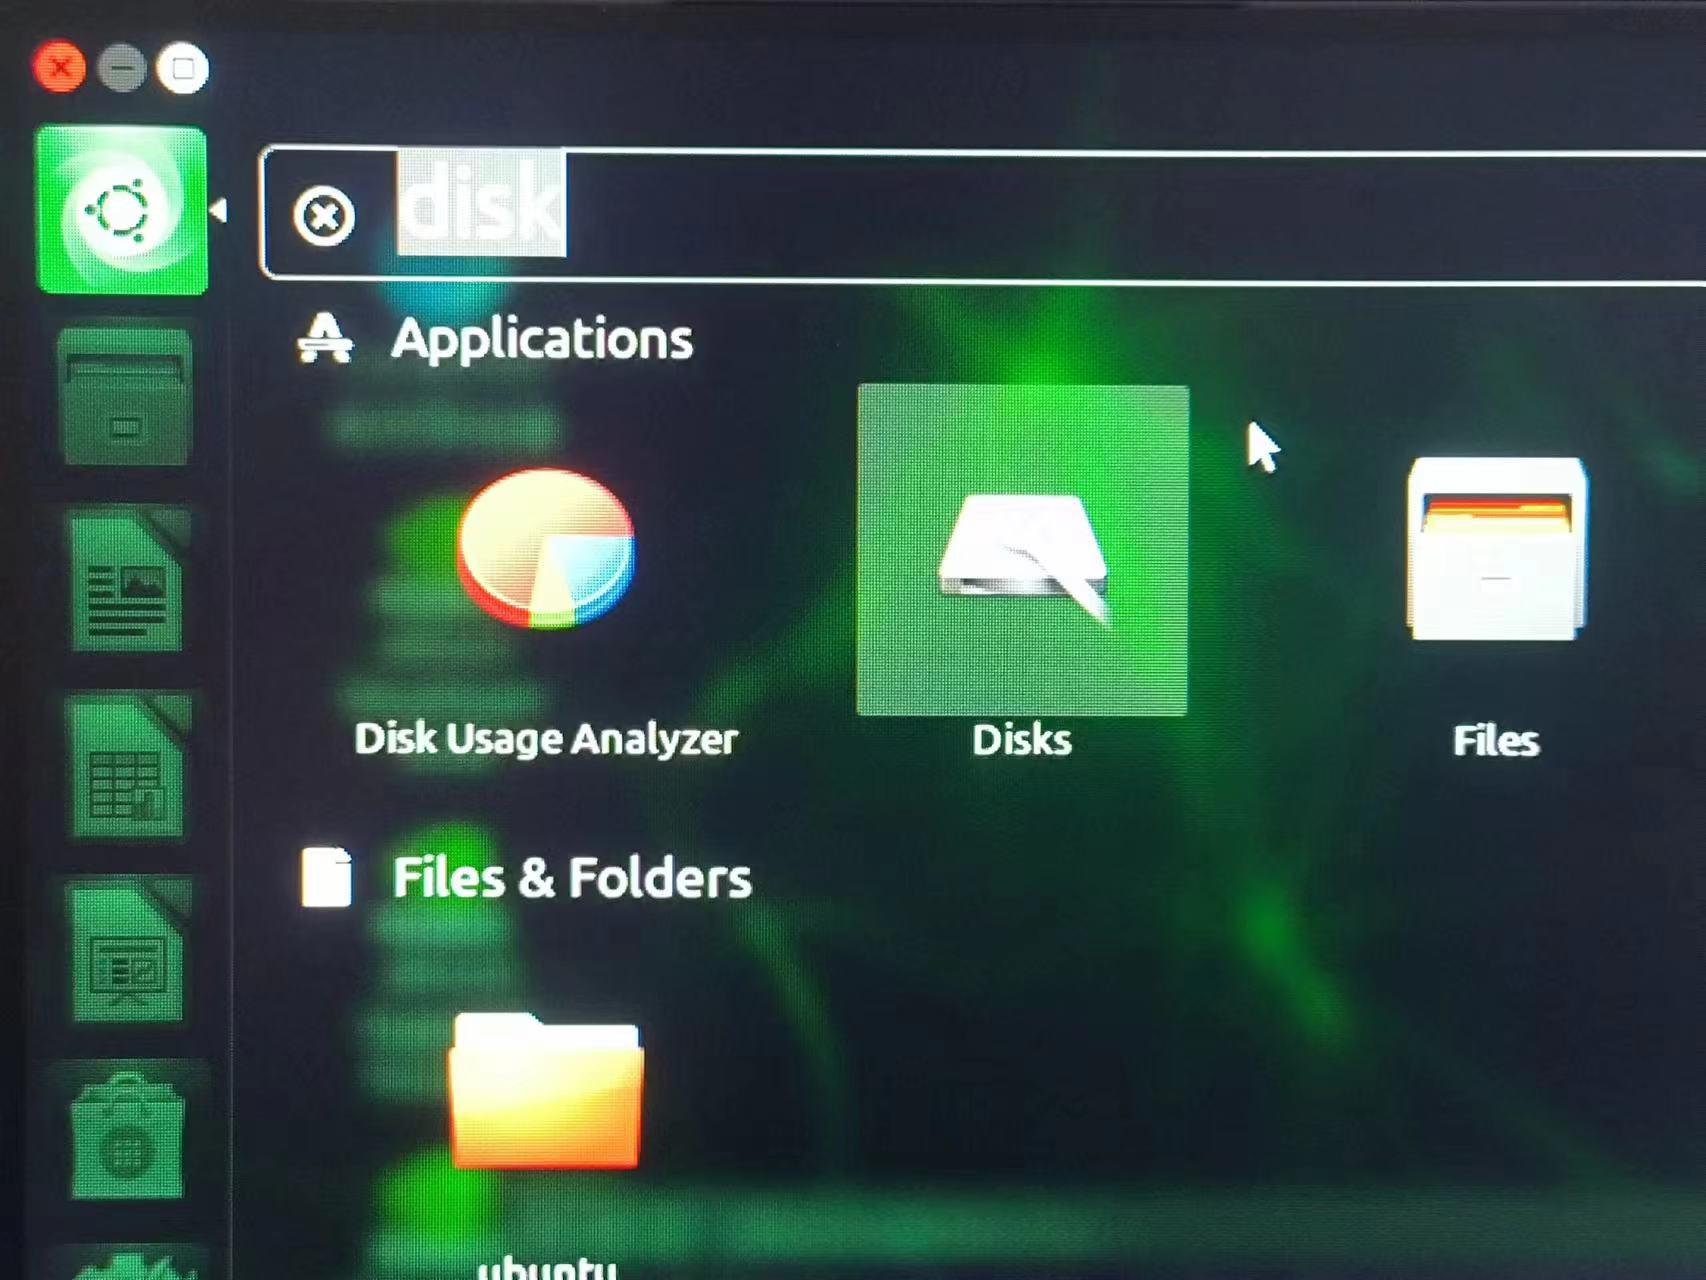Maximize the Dash with the white button

[183, 68]
